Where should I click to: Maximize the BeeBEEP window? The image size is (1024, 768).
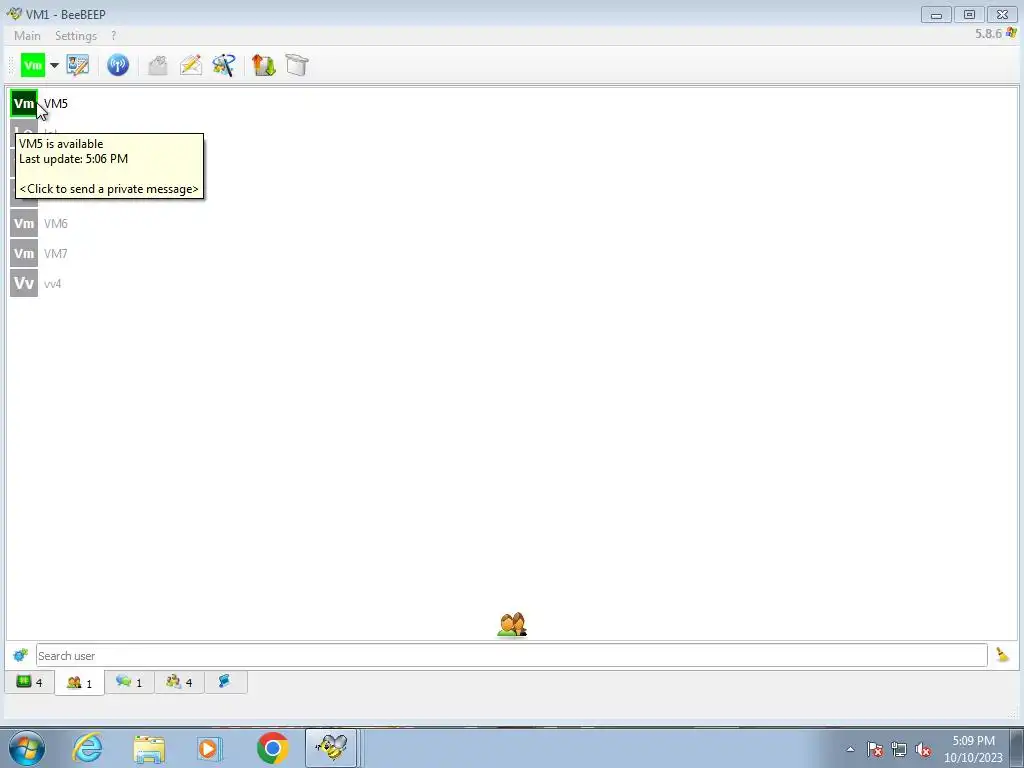969,14
